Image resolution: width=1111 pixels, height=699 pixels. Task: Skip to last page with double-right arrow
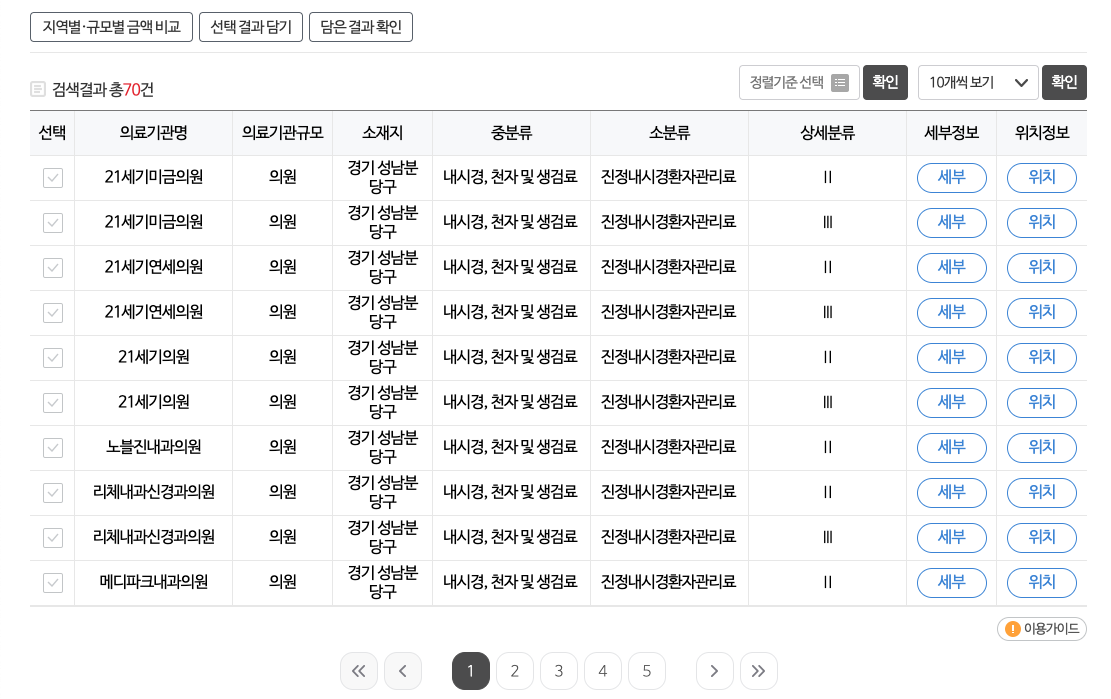point(759,671)
